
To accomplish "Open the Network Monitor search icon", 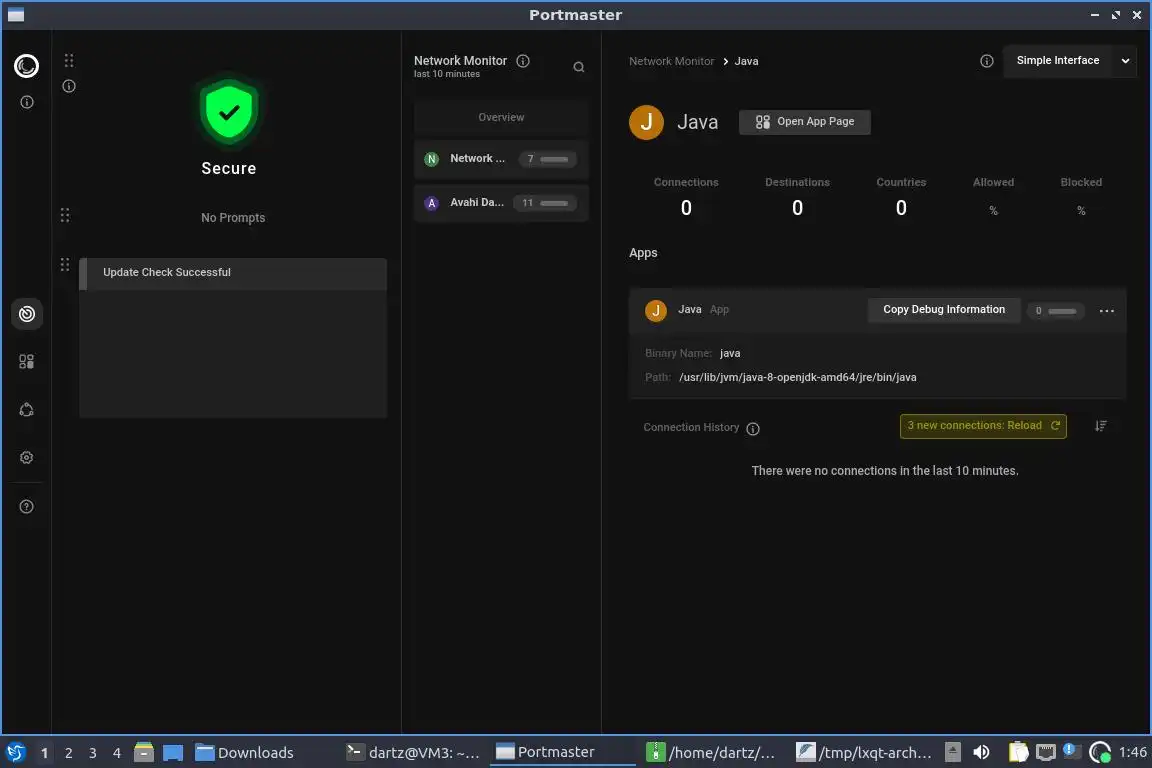I will click(x=579, y=67).
